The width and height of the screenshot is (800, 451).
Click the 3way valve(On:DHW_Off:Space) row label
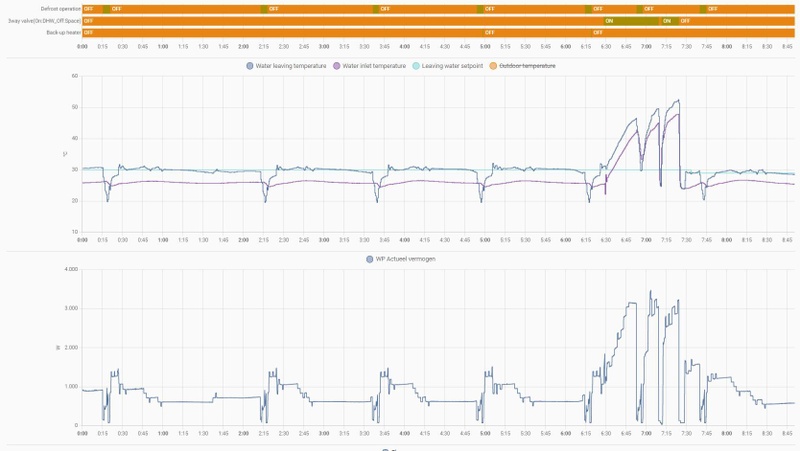(44, 21)
